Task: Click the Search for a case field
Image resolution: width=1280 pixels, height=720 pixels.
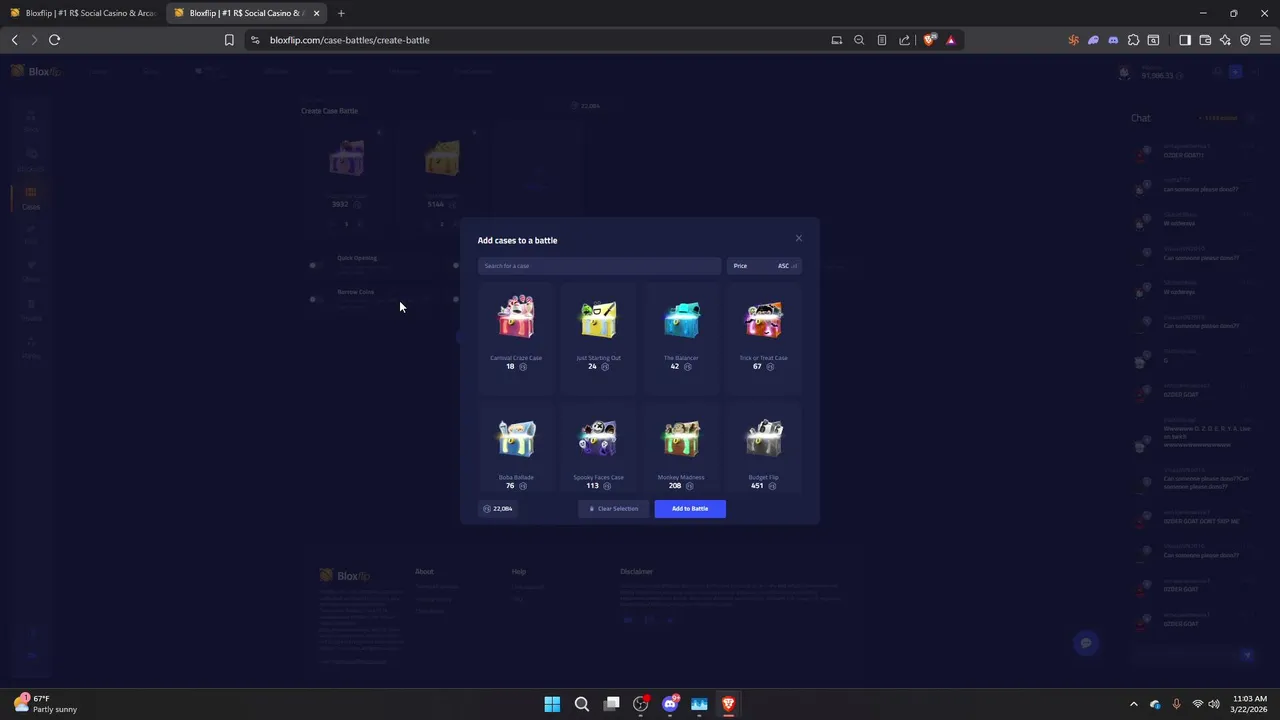Action: (599, 266)
